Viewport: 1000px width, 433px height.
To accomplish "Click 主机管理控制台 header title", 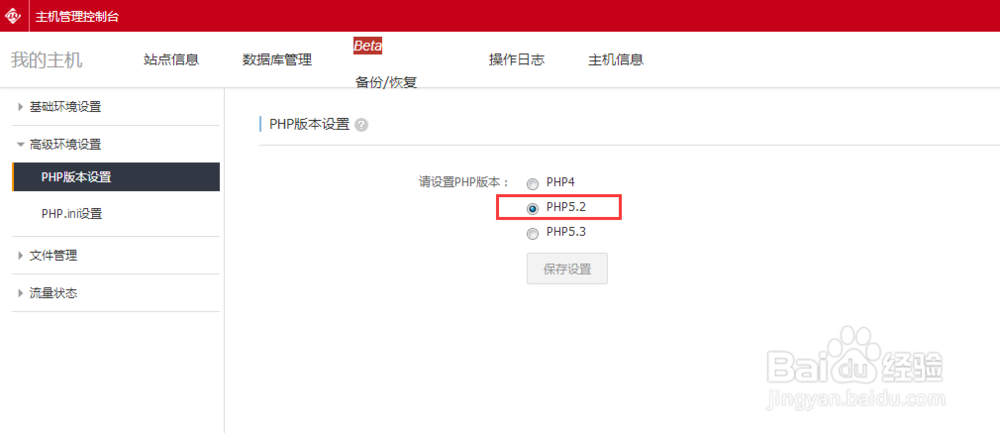I will pyautogui.click(x=77, y=17).
